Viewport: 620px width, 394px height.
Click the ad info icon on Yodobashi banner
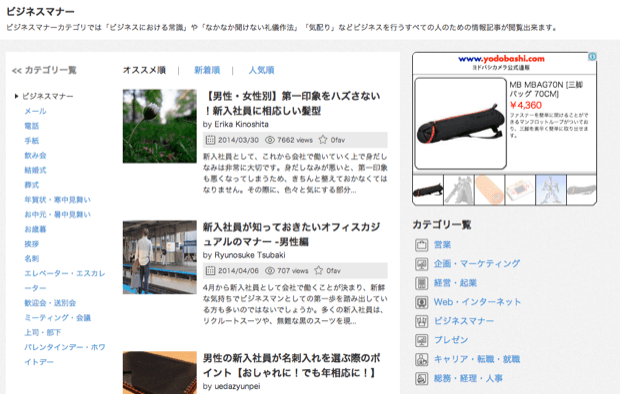click(x=592, y=57)
